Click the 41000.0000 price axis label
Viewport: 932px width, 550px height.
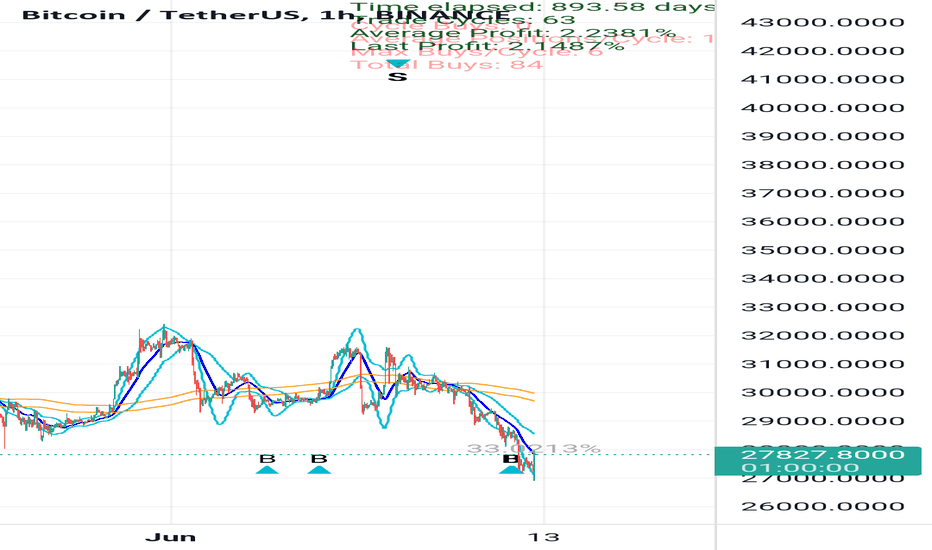pos(823,80)
